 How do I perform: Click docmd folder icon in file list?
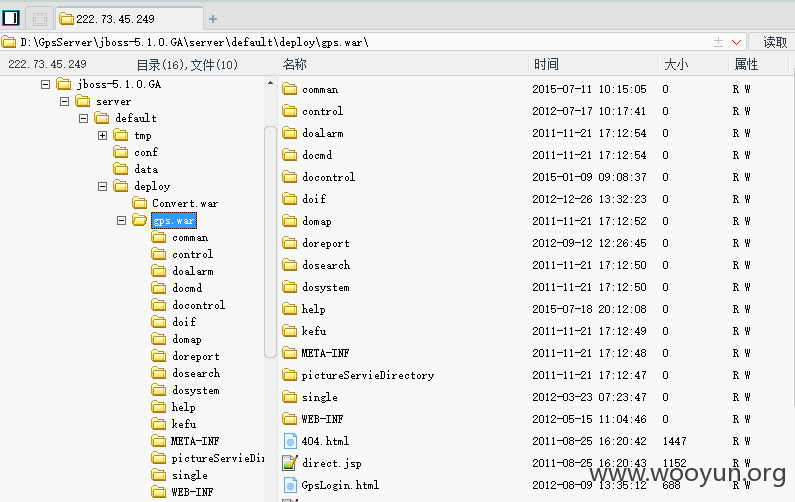[x=290, y=155]
